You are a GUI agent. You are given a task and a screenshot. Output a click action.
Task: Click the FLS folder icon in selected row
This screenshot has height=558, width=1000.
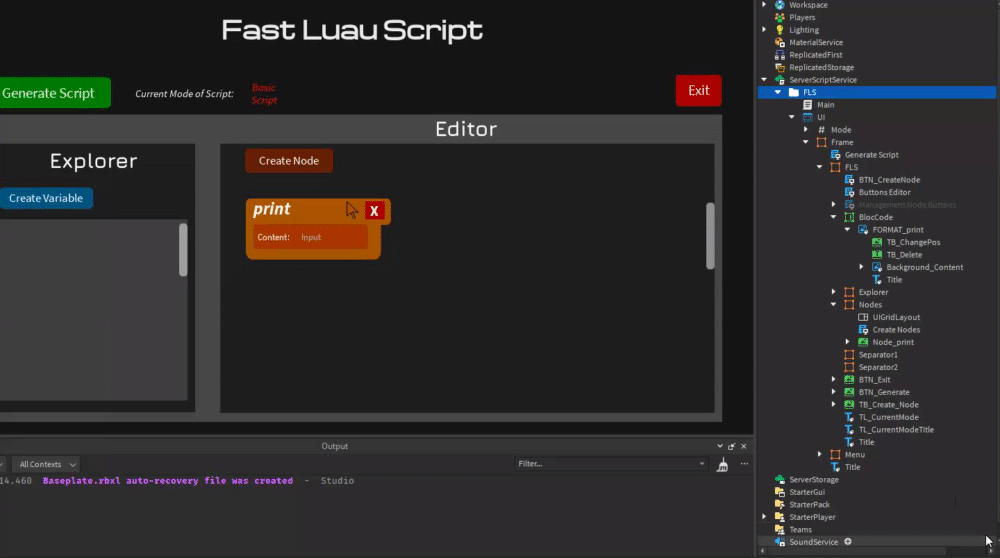(793, 92)
